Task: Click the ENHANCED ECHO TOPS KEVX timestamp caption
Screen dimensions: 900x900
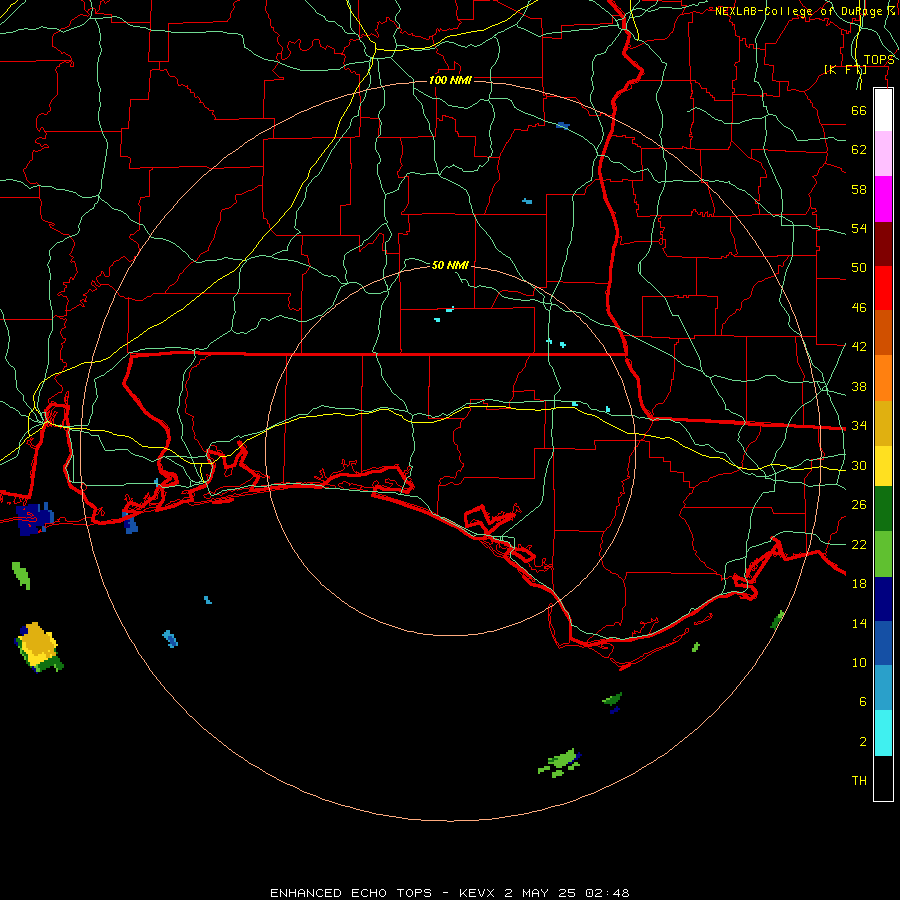Action: tap(450, 893)
